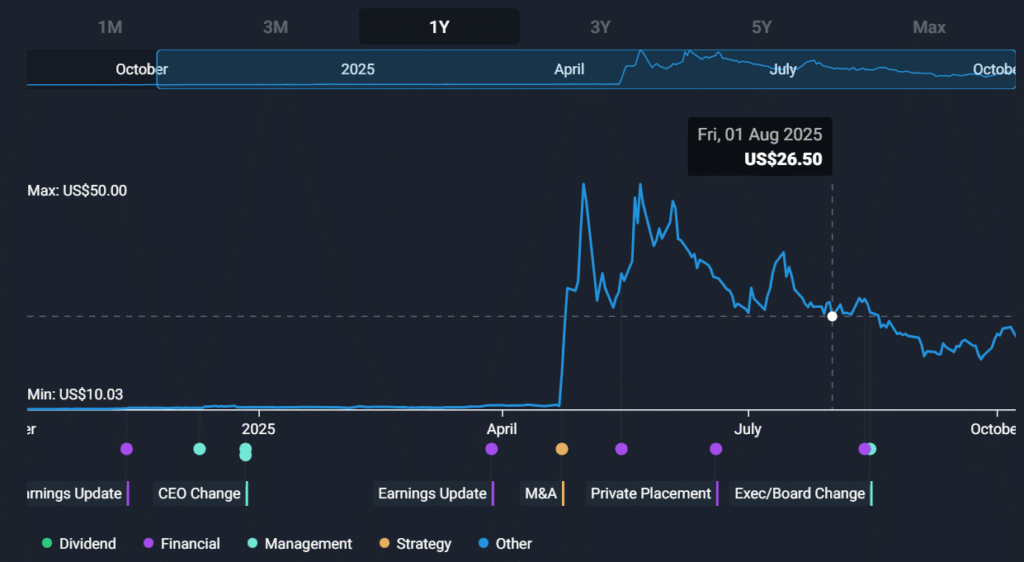Open the M&A event label
Screen dimensions: 1024x562
(543, 493)
